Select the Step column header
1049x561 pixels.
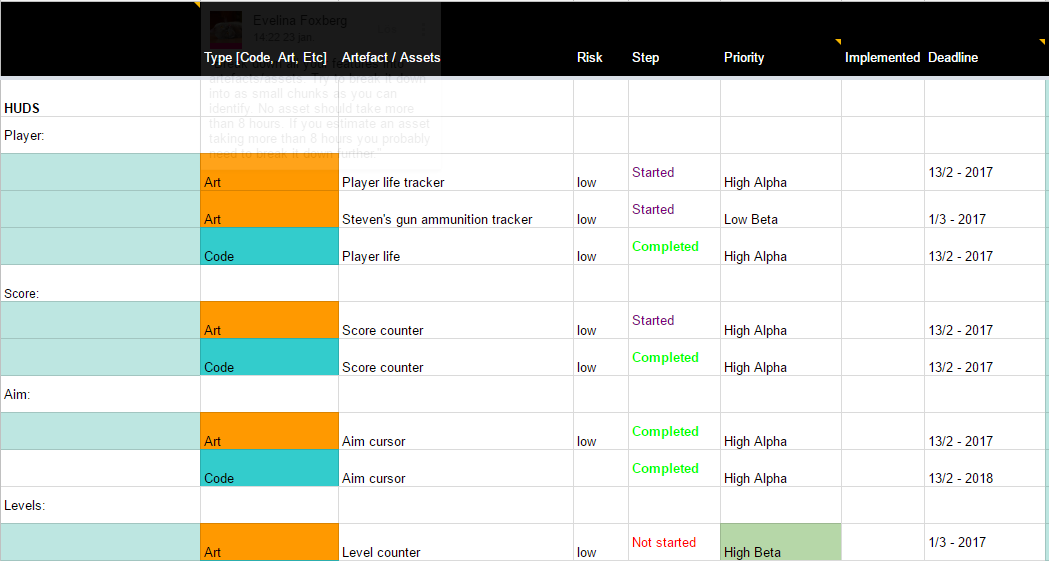pos(646,58)
